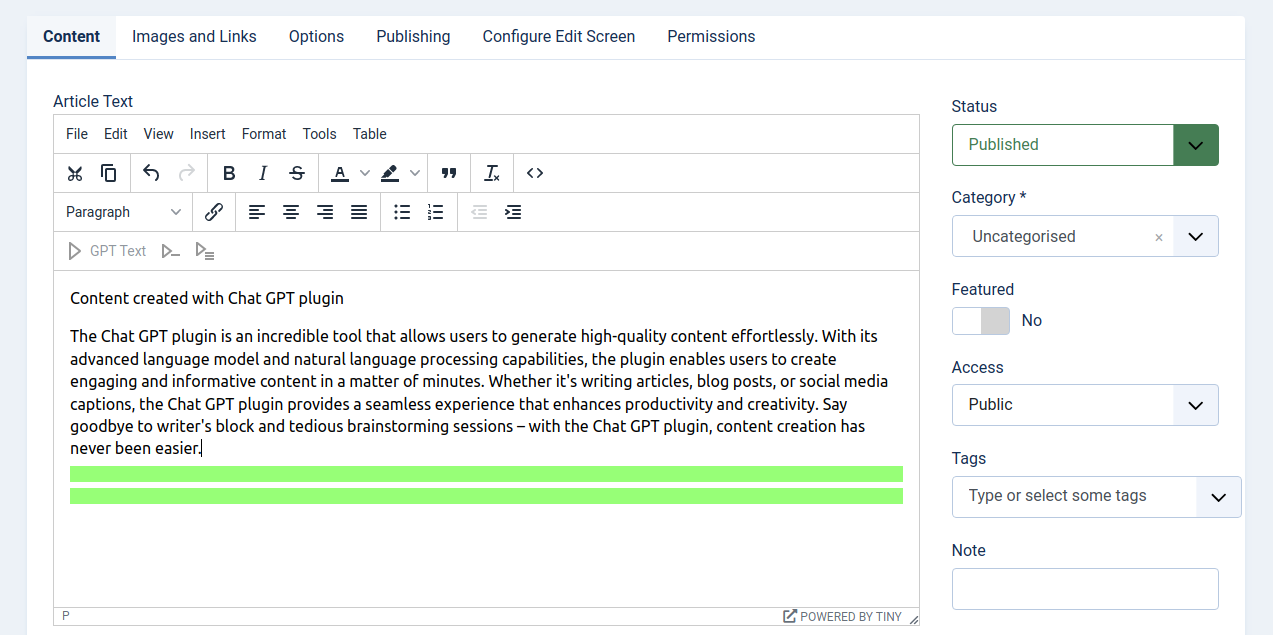Click the Article Text label
The image size is (1273, 635).
pos(93,101)
